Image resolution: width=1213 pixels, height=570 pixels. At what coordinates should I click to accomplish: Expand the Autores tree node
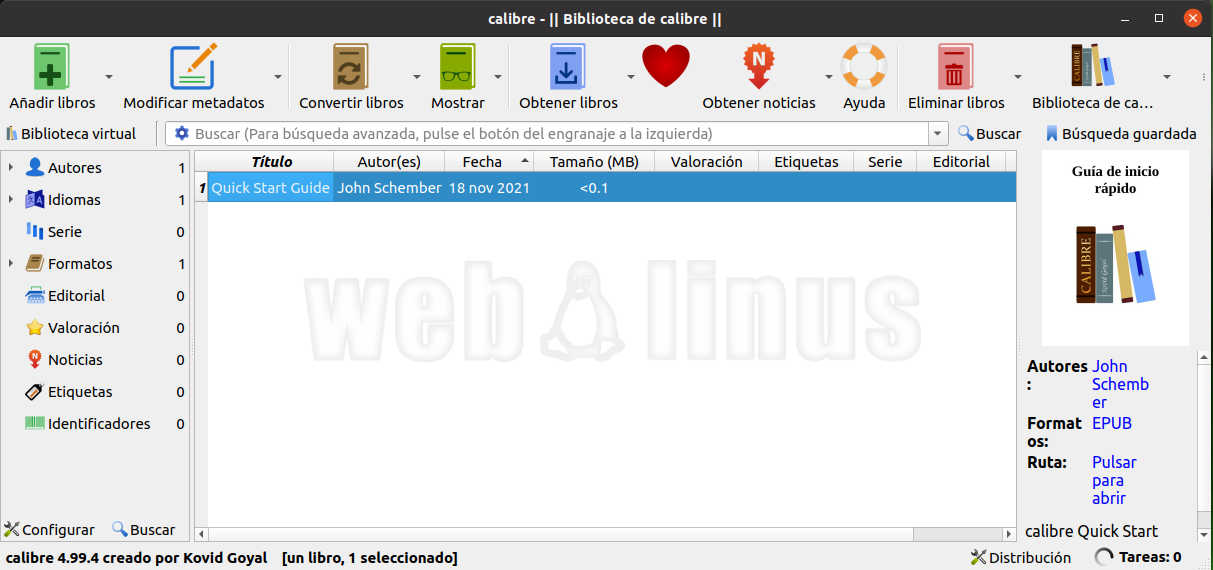point(11,168)
